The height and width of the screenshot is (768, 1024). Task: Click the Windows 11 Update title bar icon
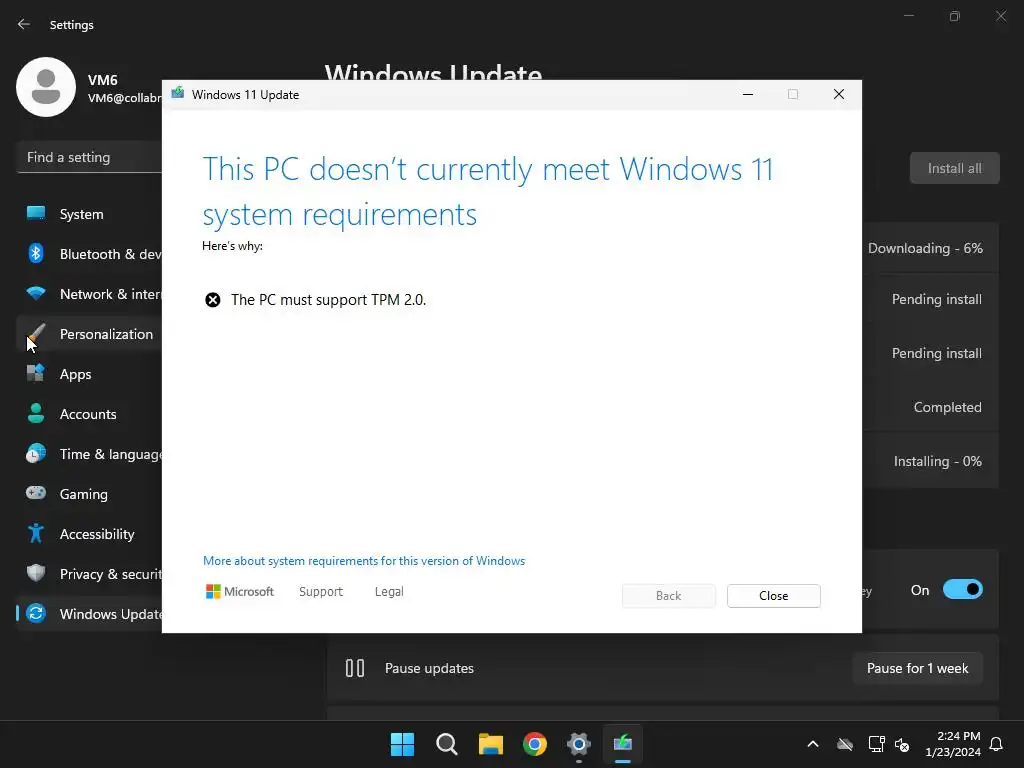178,93
